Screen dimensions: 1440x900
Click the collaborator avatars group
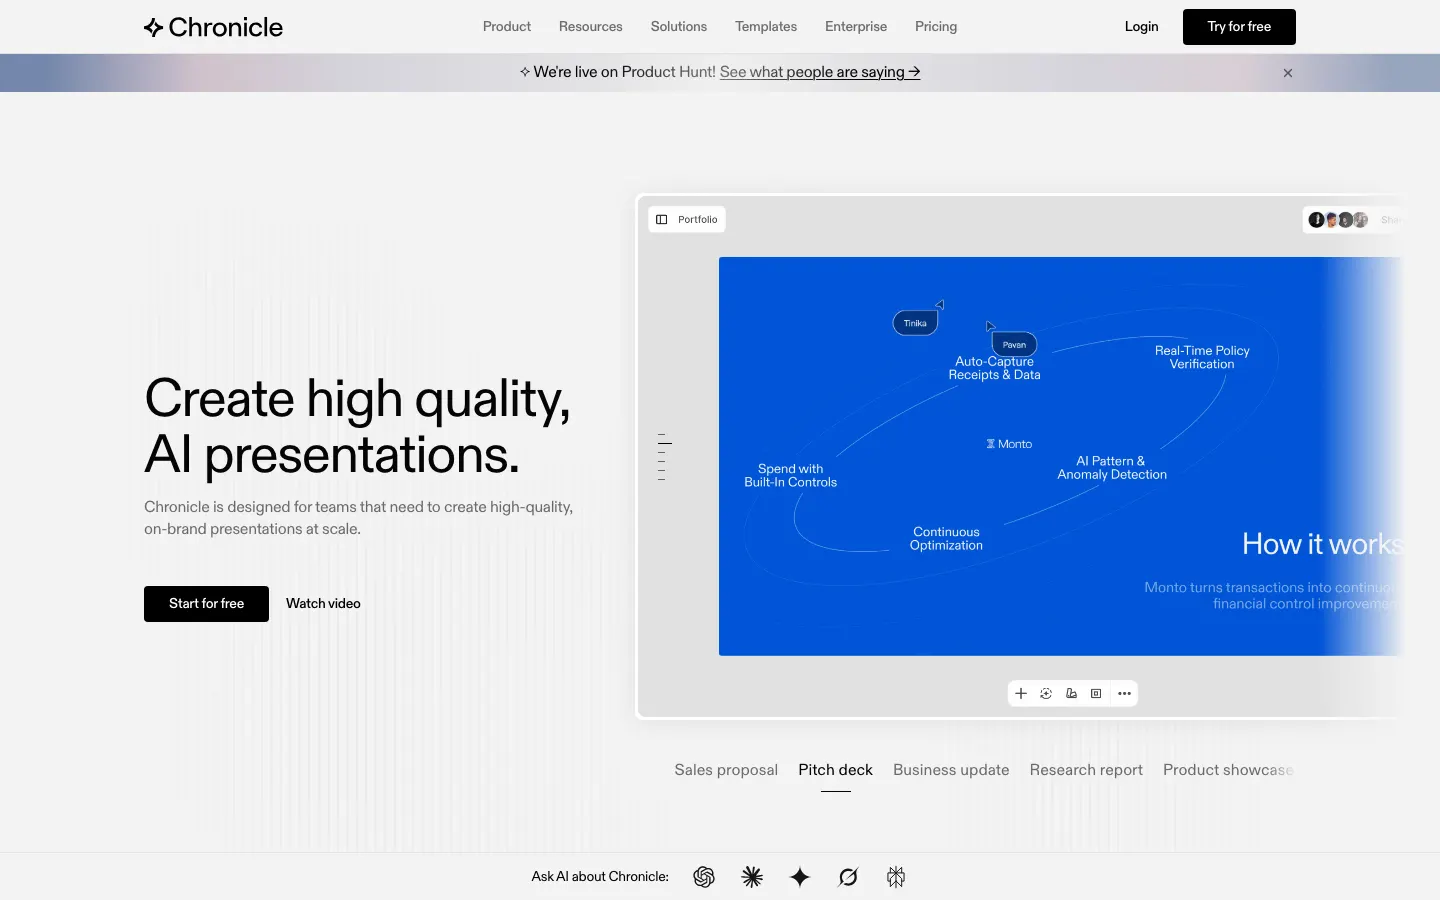[1338, 220]
